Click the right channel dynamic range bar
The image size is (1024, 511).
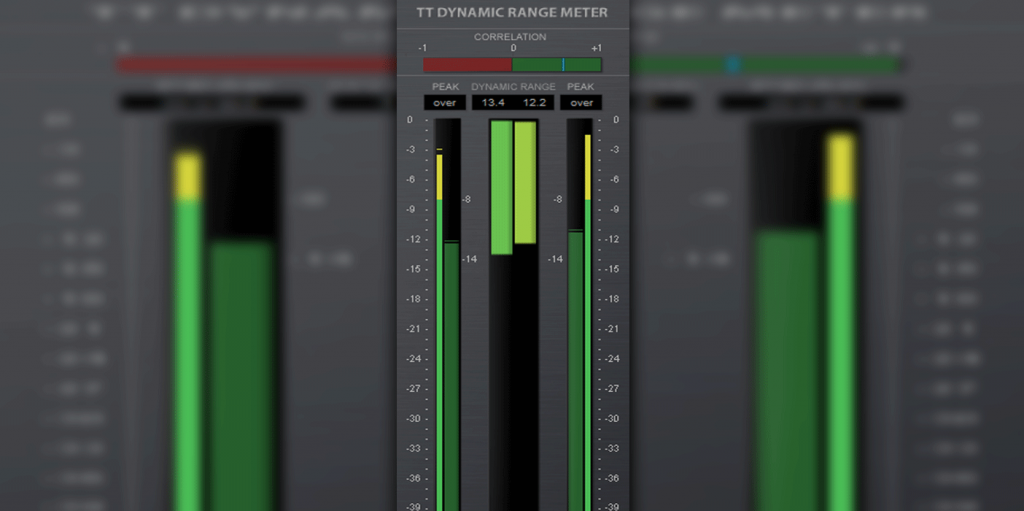click(x=525, y=182)
